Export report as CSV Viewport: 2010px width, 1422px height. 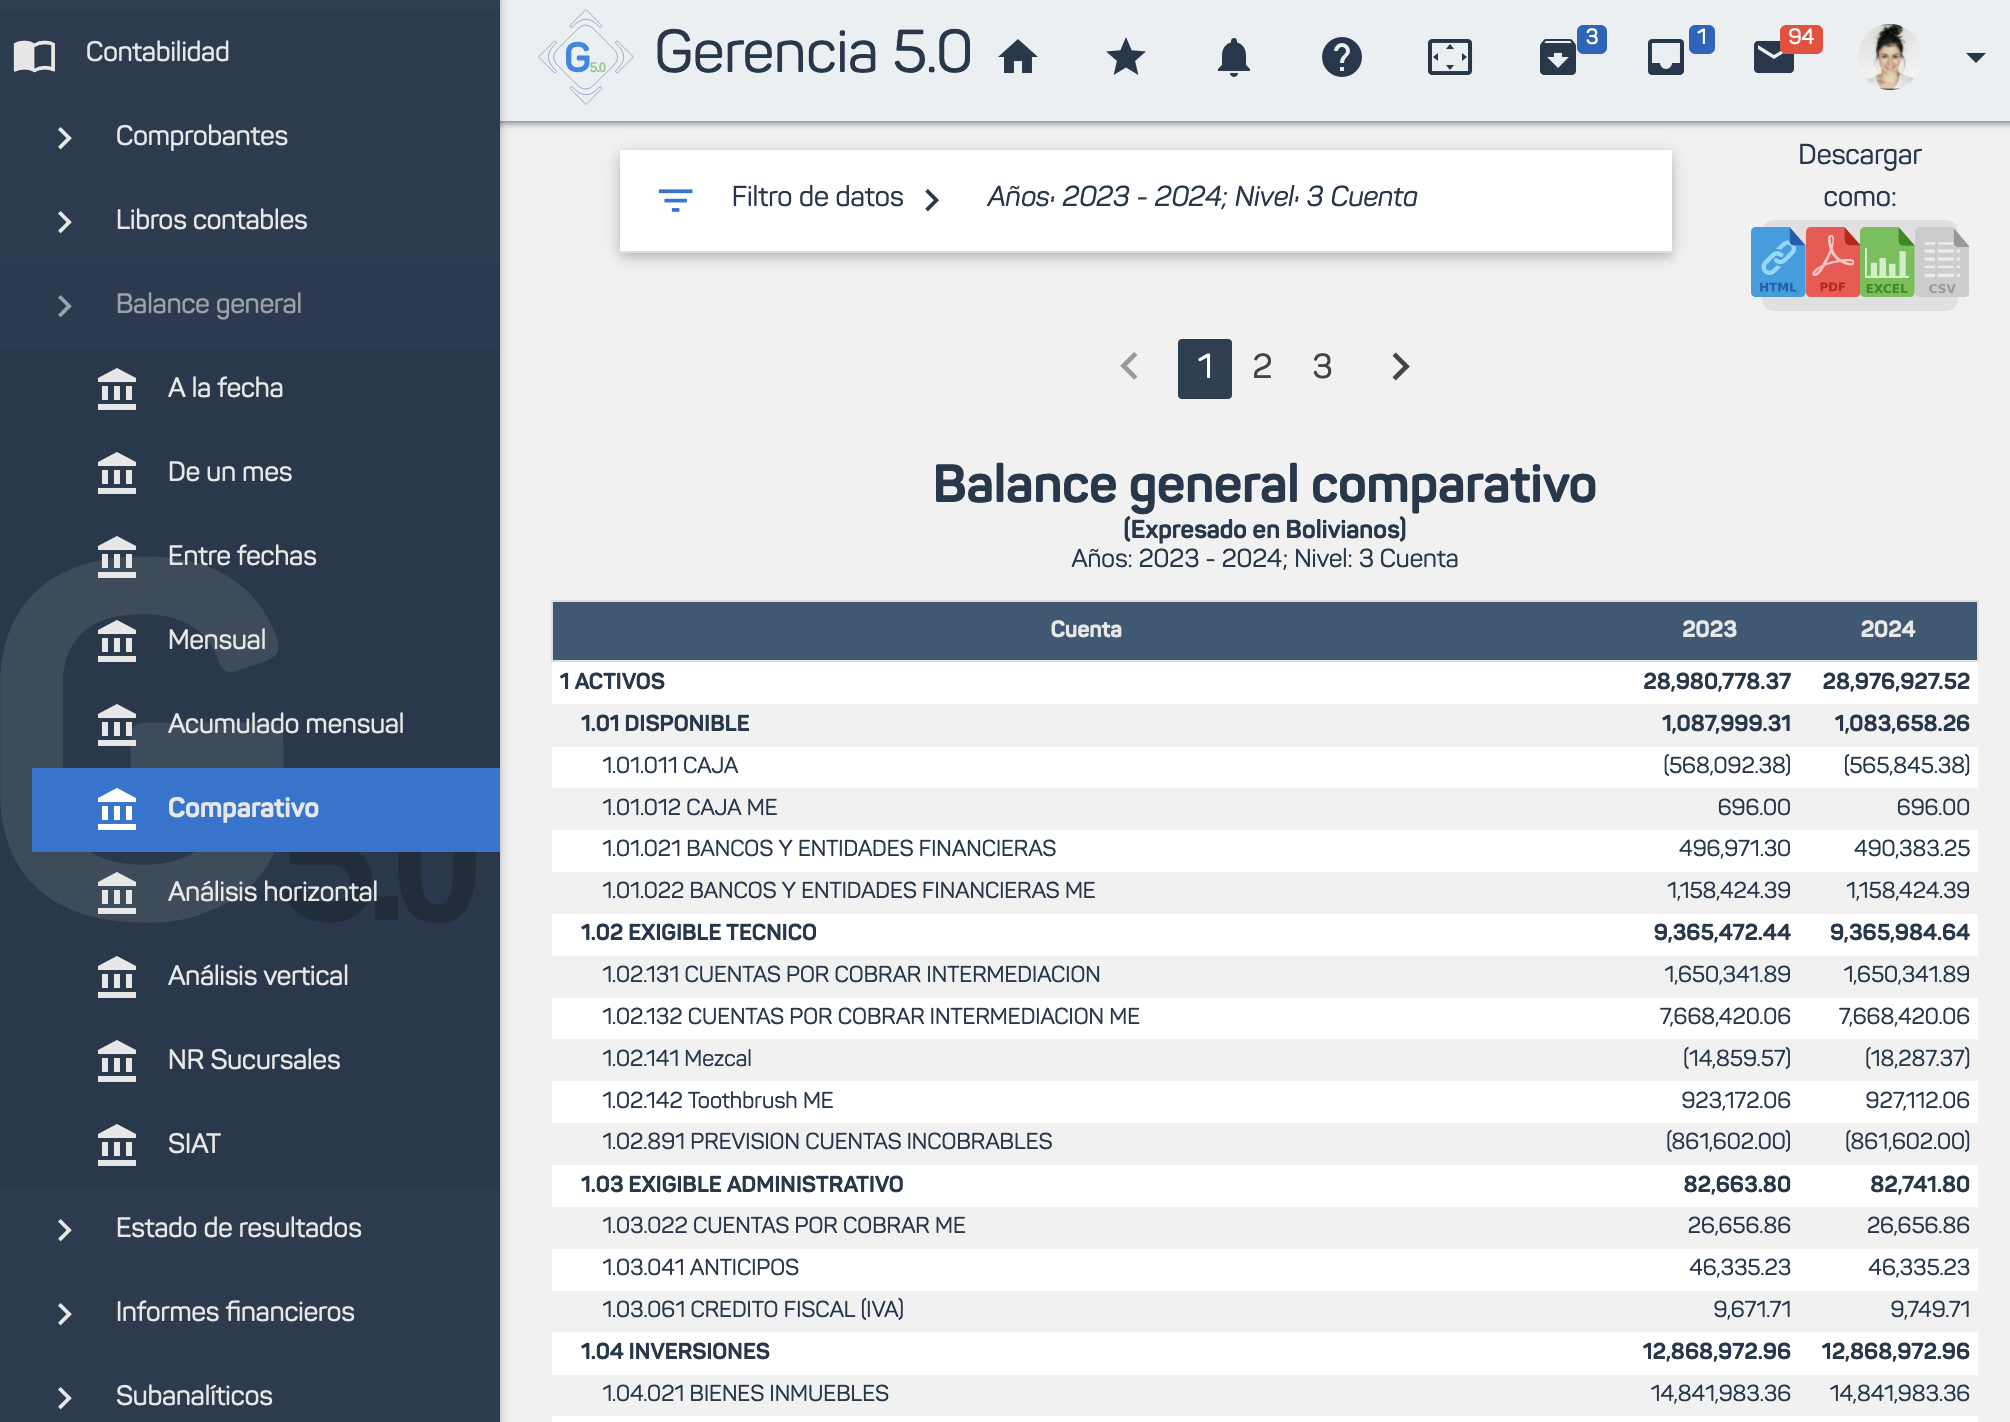click(x=1941, y=262)
